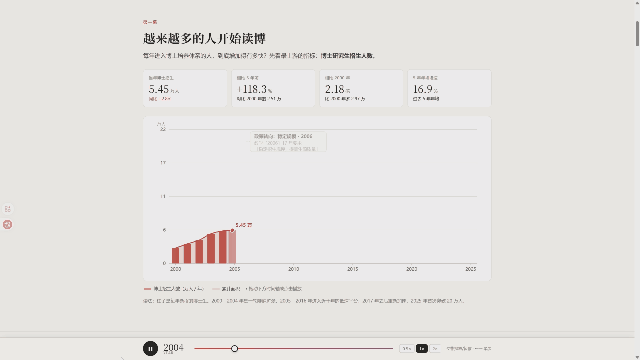Image resolution: width=640 pixels, height=360 pixels.
Task: Click the 5.45 data point on chart
Action: coord(232,231)
